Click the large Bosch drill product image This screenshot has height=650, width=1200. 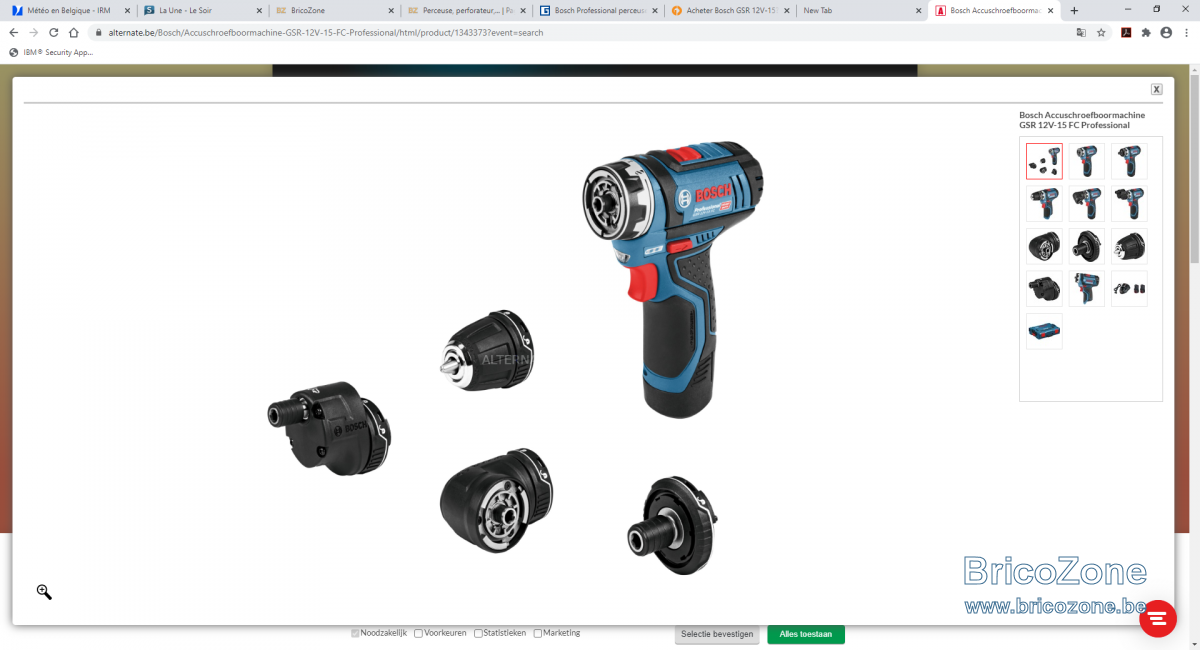[672, 278]
